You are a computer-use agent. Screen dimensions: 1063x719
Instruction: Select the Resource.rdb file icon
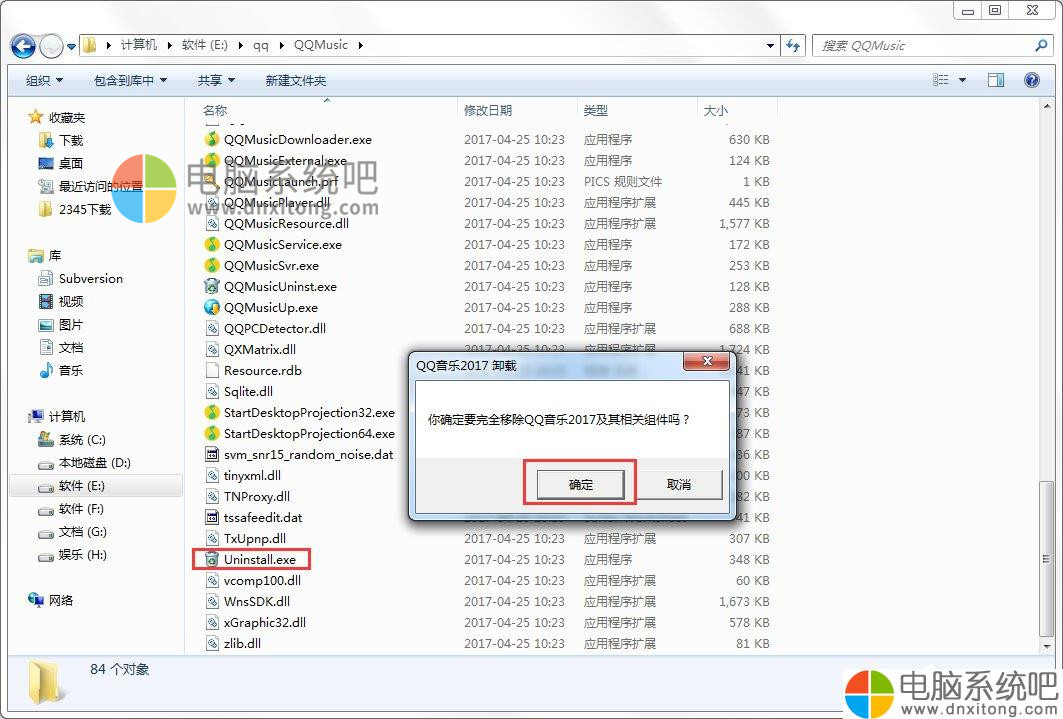coord(212,371)
